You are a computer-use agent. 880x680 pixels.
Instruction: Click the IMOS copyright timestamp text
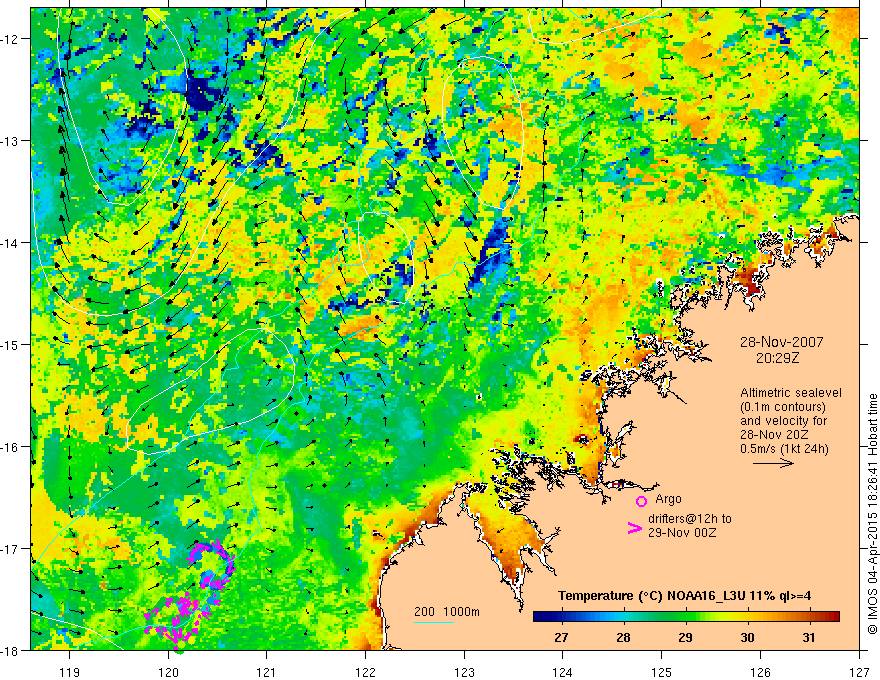[x=872, y=514]
